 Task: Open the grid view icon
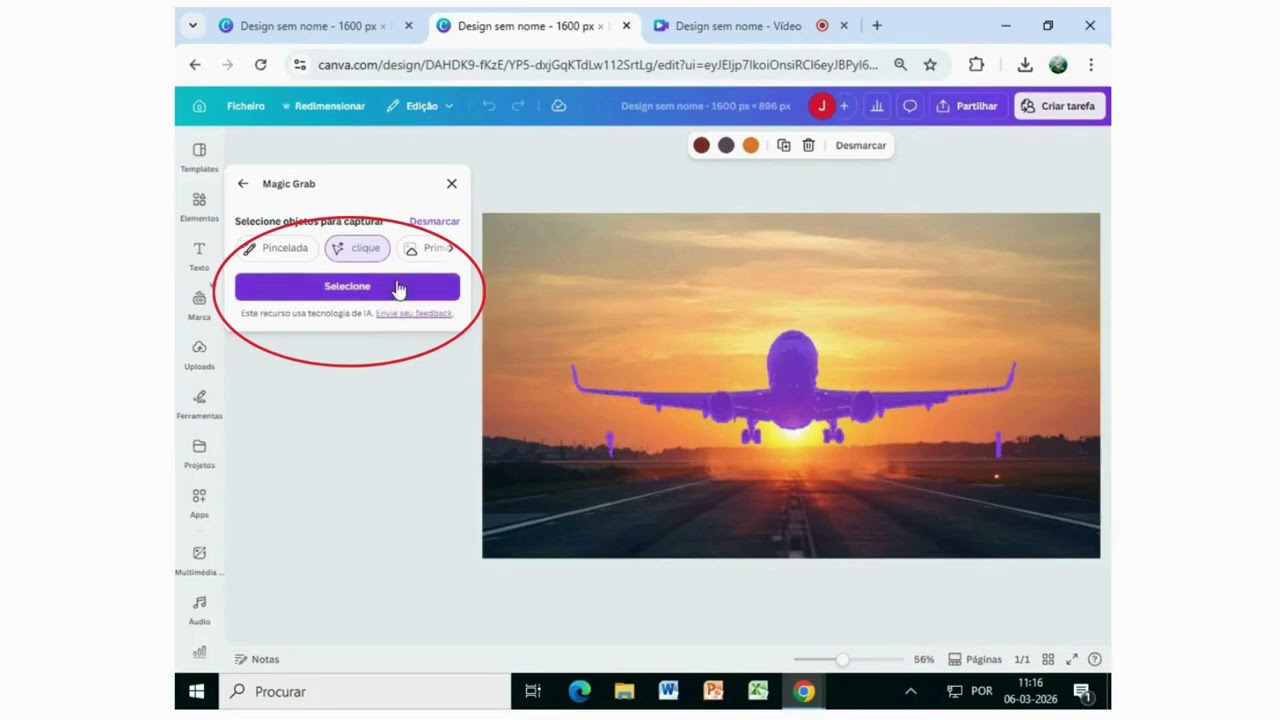[x=1048, y=659]
